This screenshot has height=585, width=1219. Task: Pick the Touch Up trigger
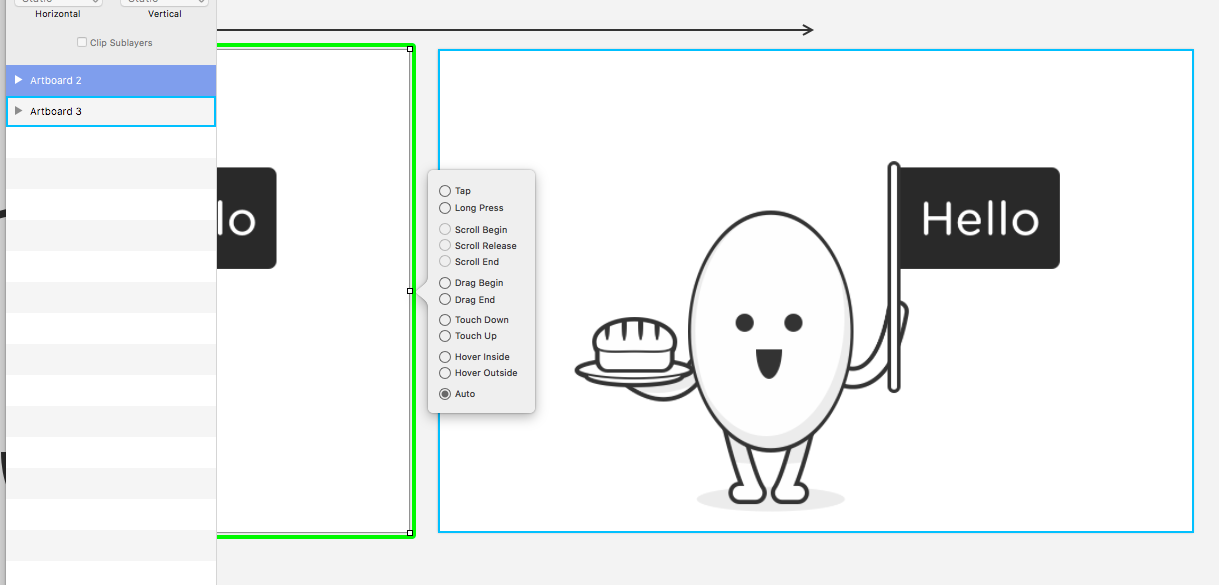[445, 336]
